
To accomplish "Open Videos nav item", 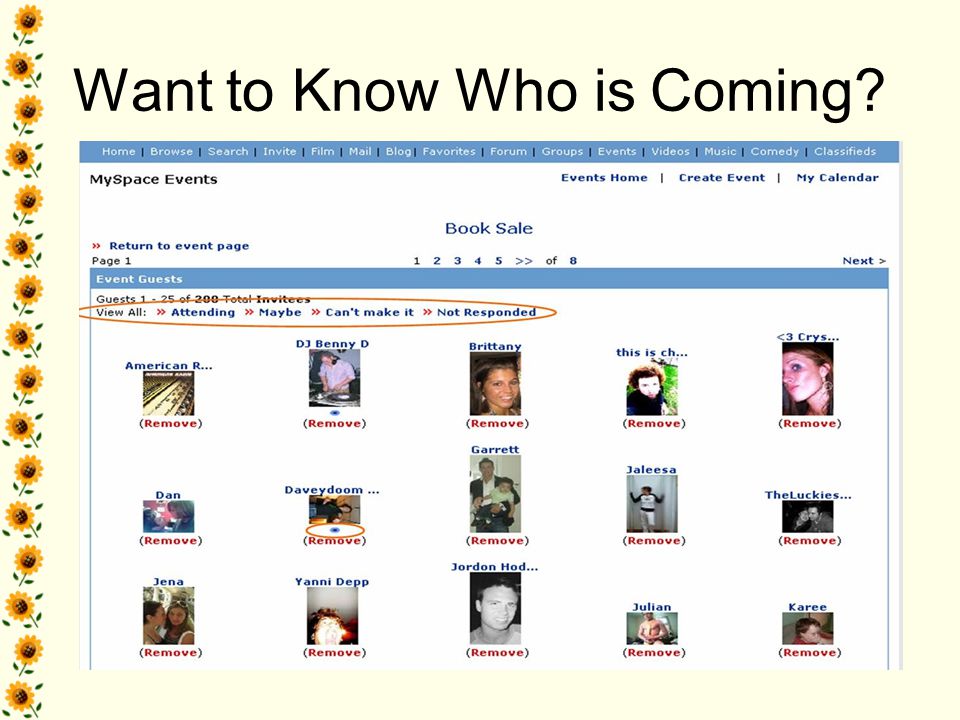I will 670,151.
